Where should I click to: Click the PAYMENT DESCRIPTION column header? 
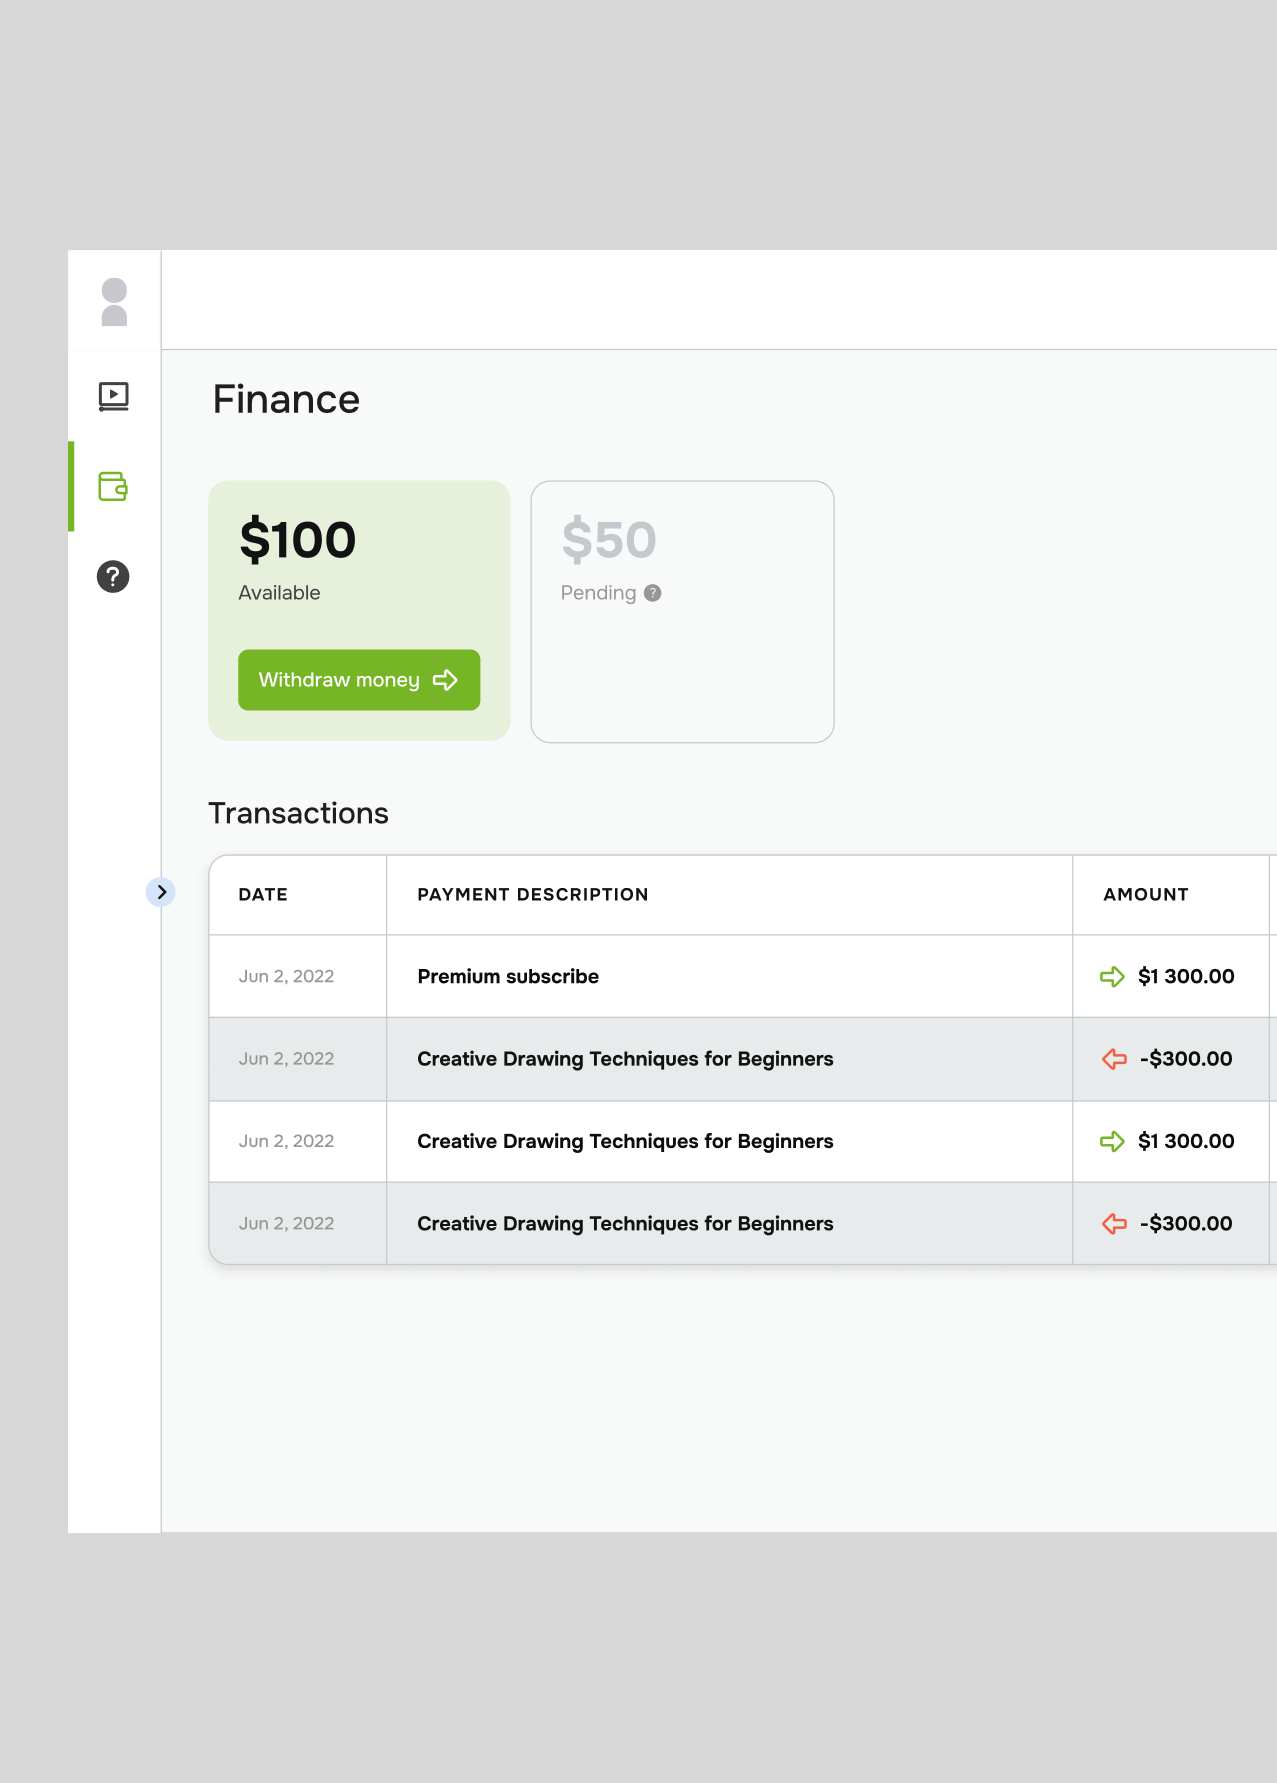point(533,895)
